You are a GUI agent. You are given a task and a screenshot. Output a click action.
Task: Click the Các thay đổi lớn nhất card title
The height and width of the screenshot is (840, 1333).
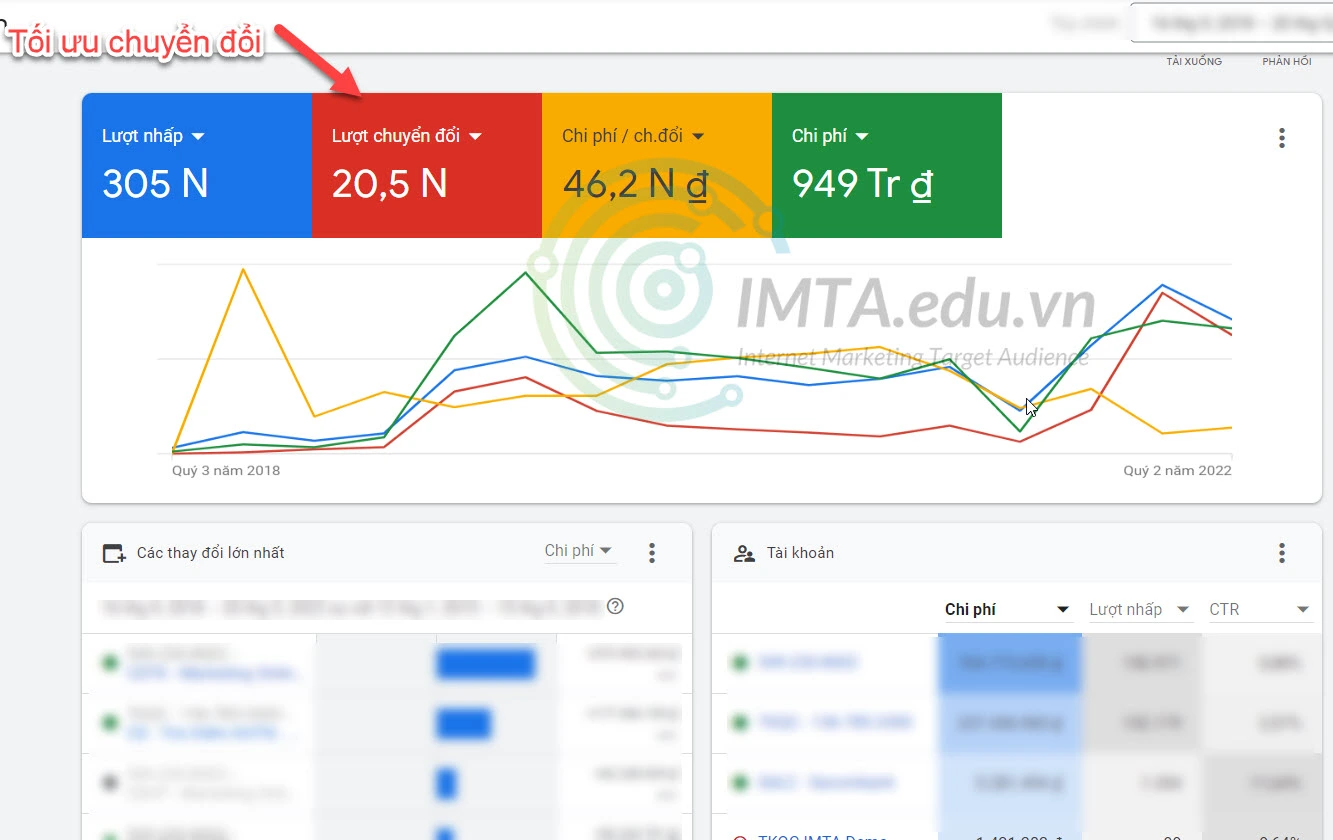point(211,553)
